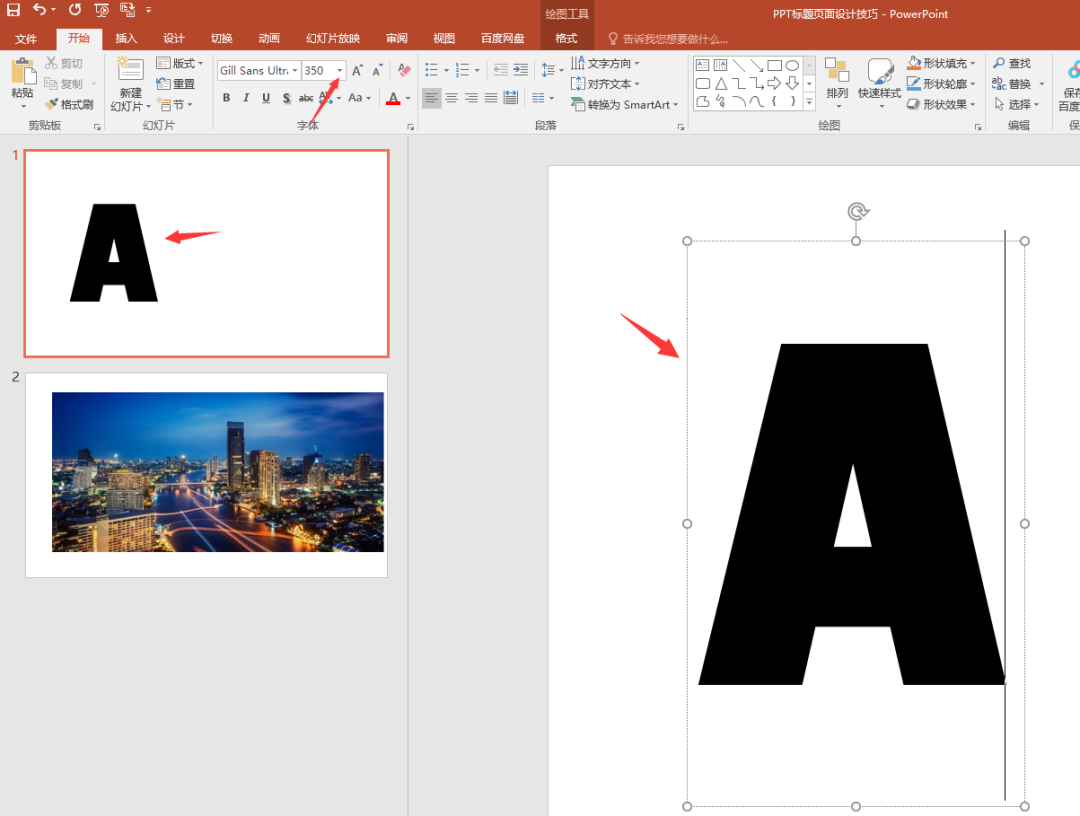Click the New Slide icon
This screenshot has height=816, width=1080.
[130, 70]
